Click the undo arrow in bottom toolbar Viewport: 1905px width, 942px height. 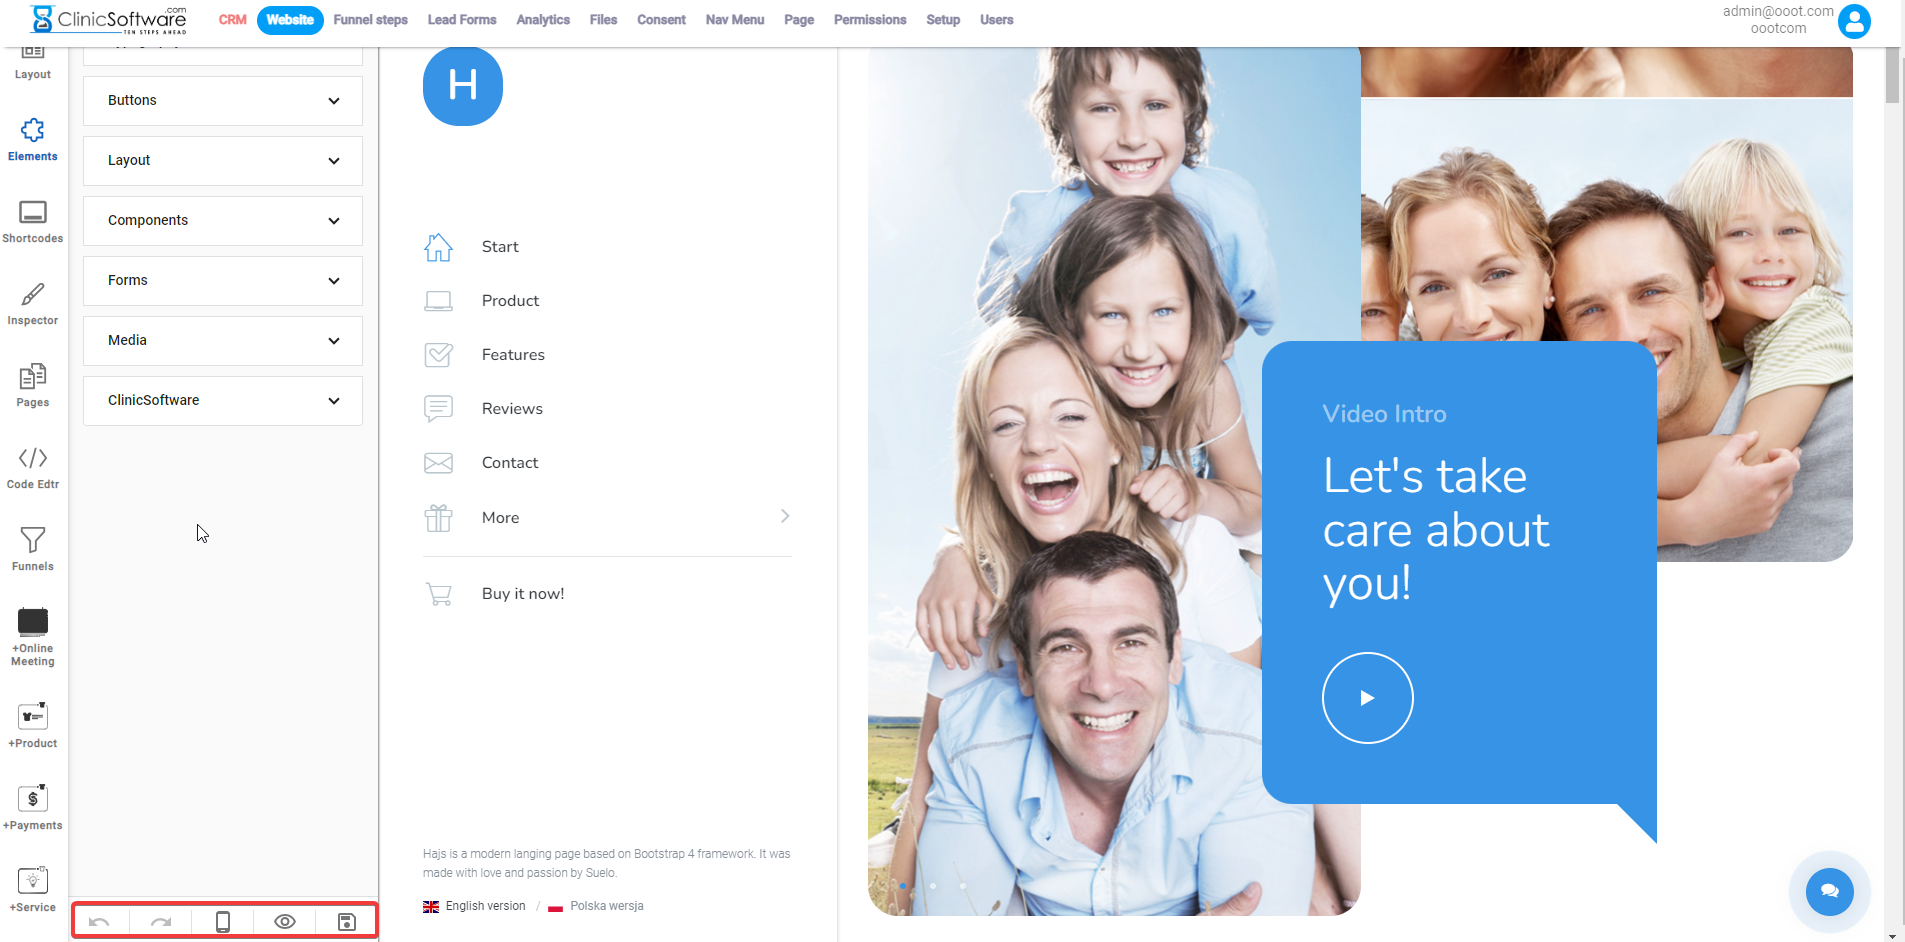coord(99,922)
